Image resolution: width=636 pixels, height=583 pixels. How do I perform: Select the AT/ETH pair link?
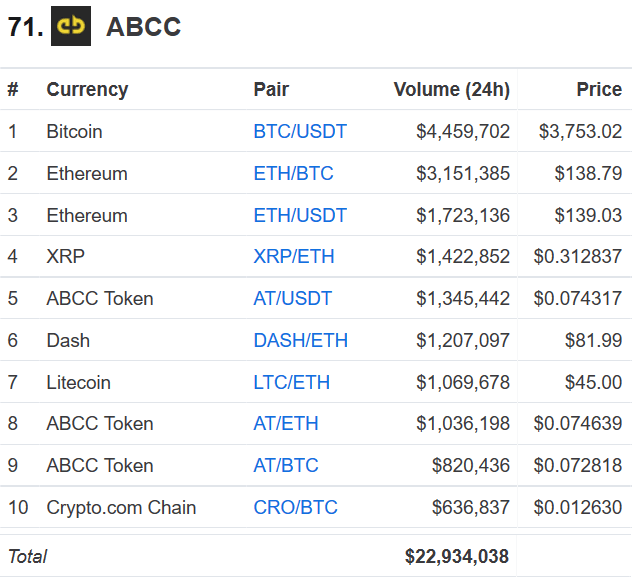[286, 424]
